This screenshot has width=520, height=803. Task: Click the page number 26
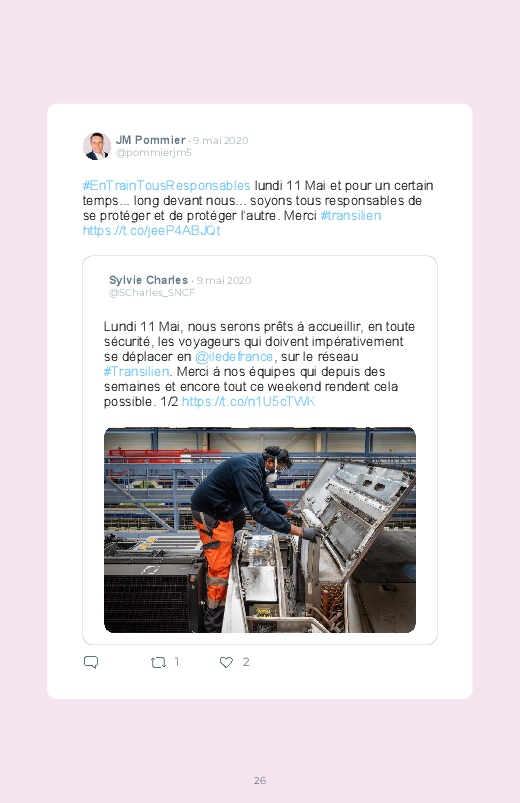(260, 780)
